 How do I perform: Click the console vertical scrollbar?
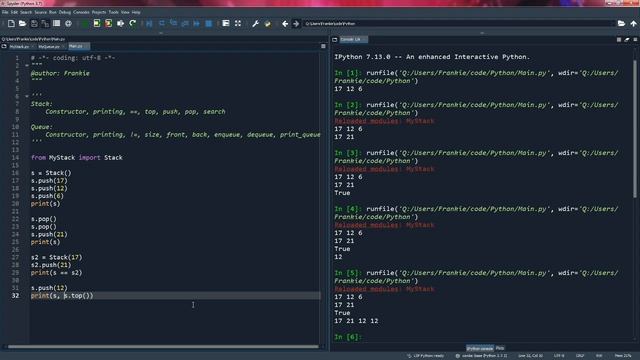click(635, 129)
